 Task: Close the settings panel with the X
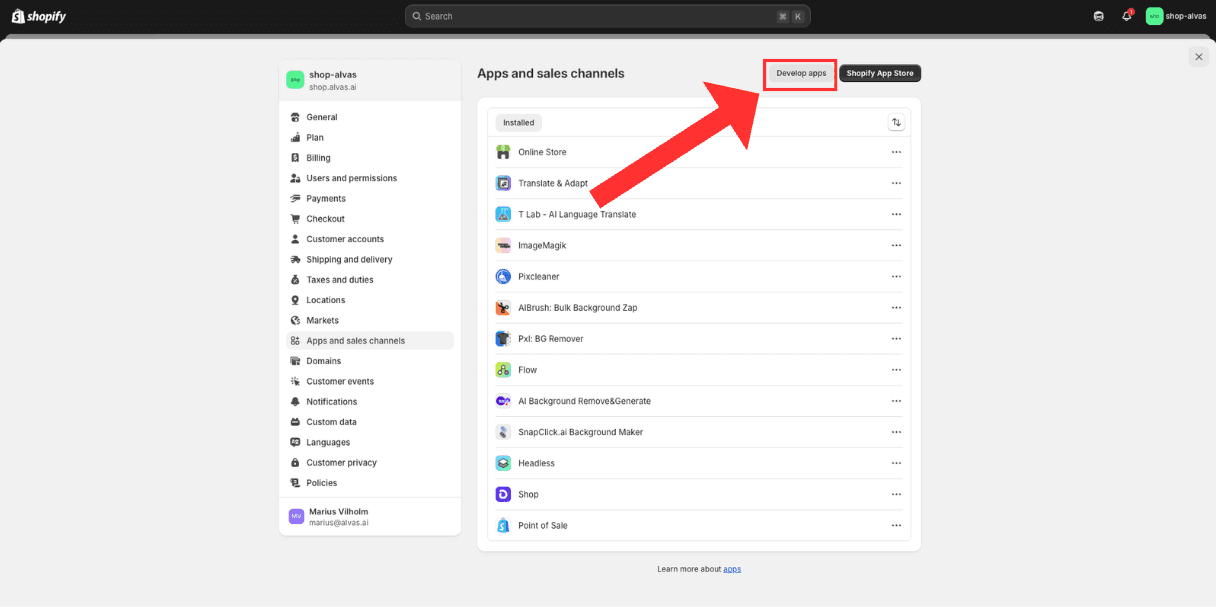pyautogui.click(x=1198, y=57)
